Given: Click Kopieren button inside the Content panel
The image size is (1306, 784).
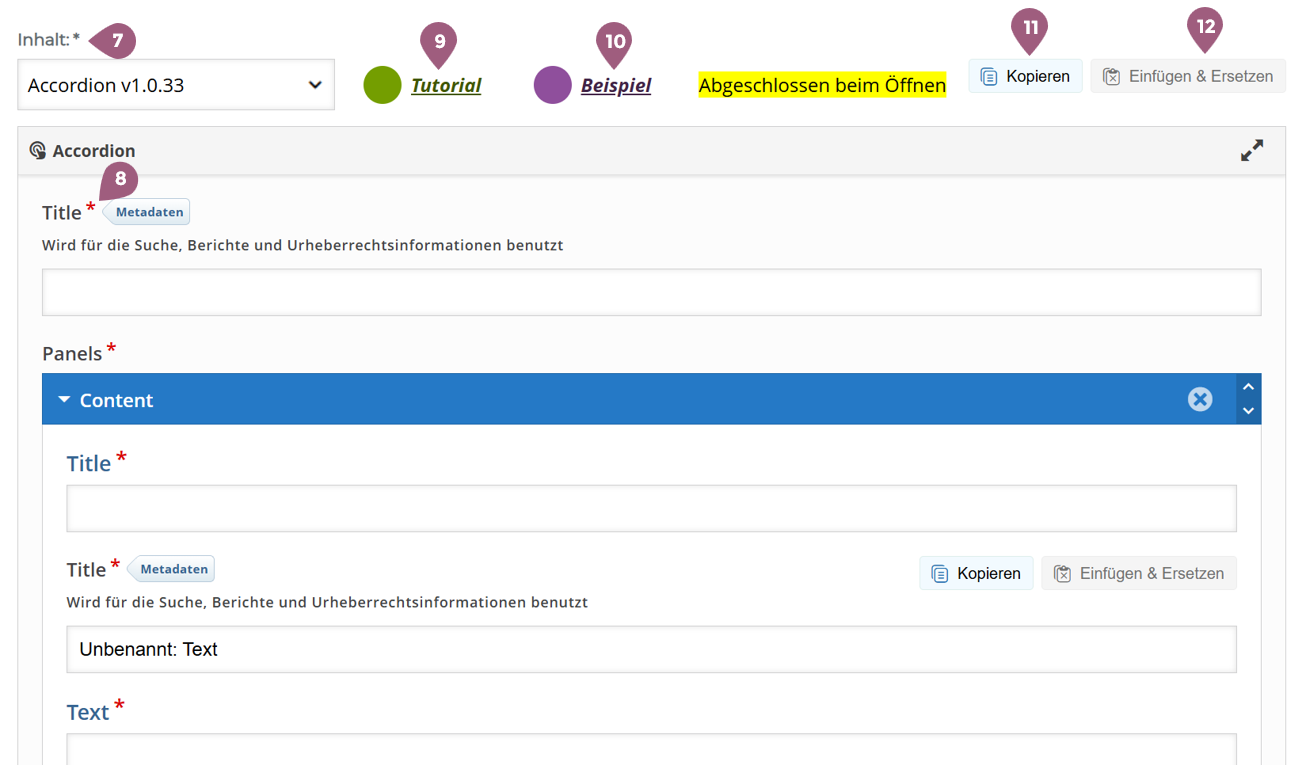Looking at the screenshot, I should click(x=976, y=573).
